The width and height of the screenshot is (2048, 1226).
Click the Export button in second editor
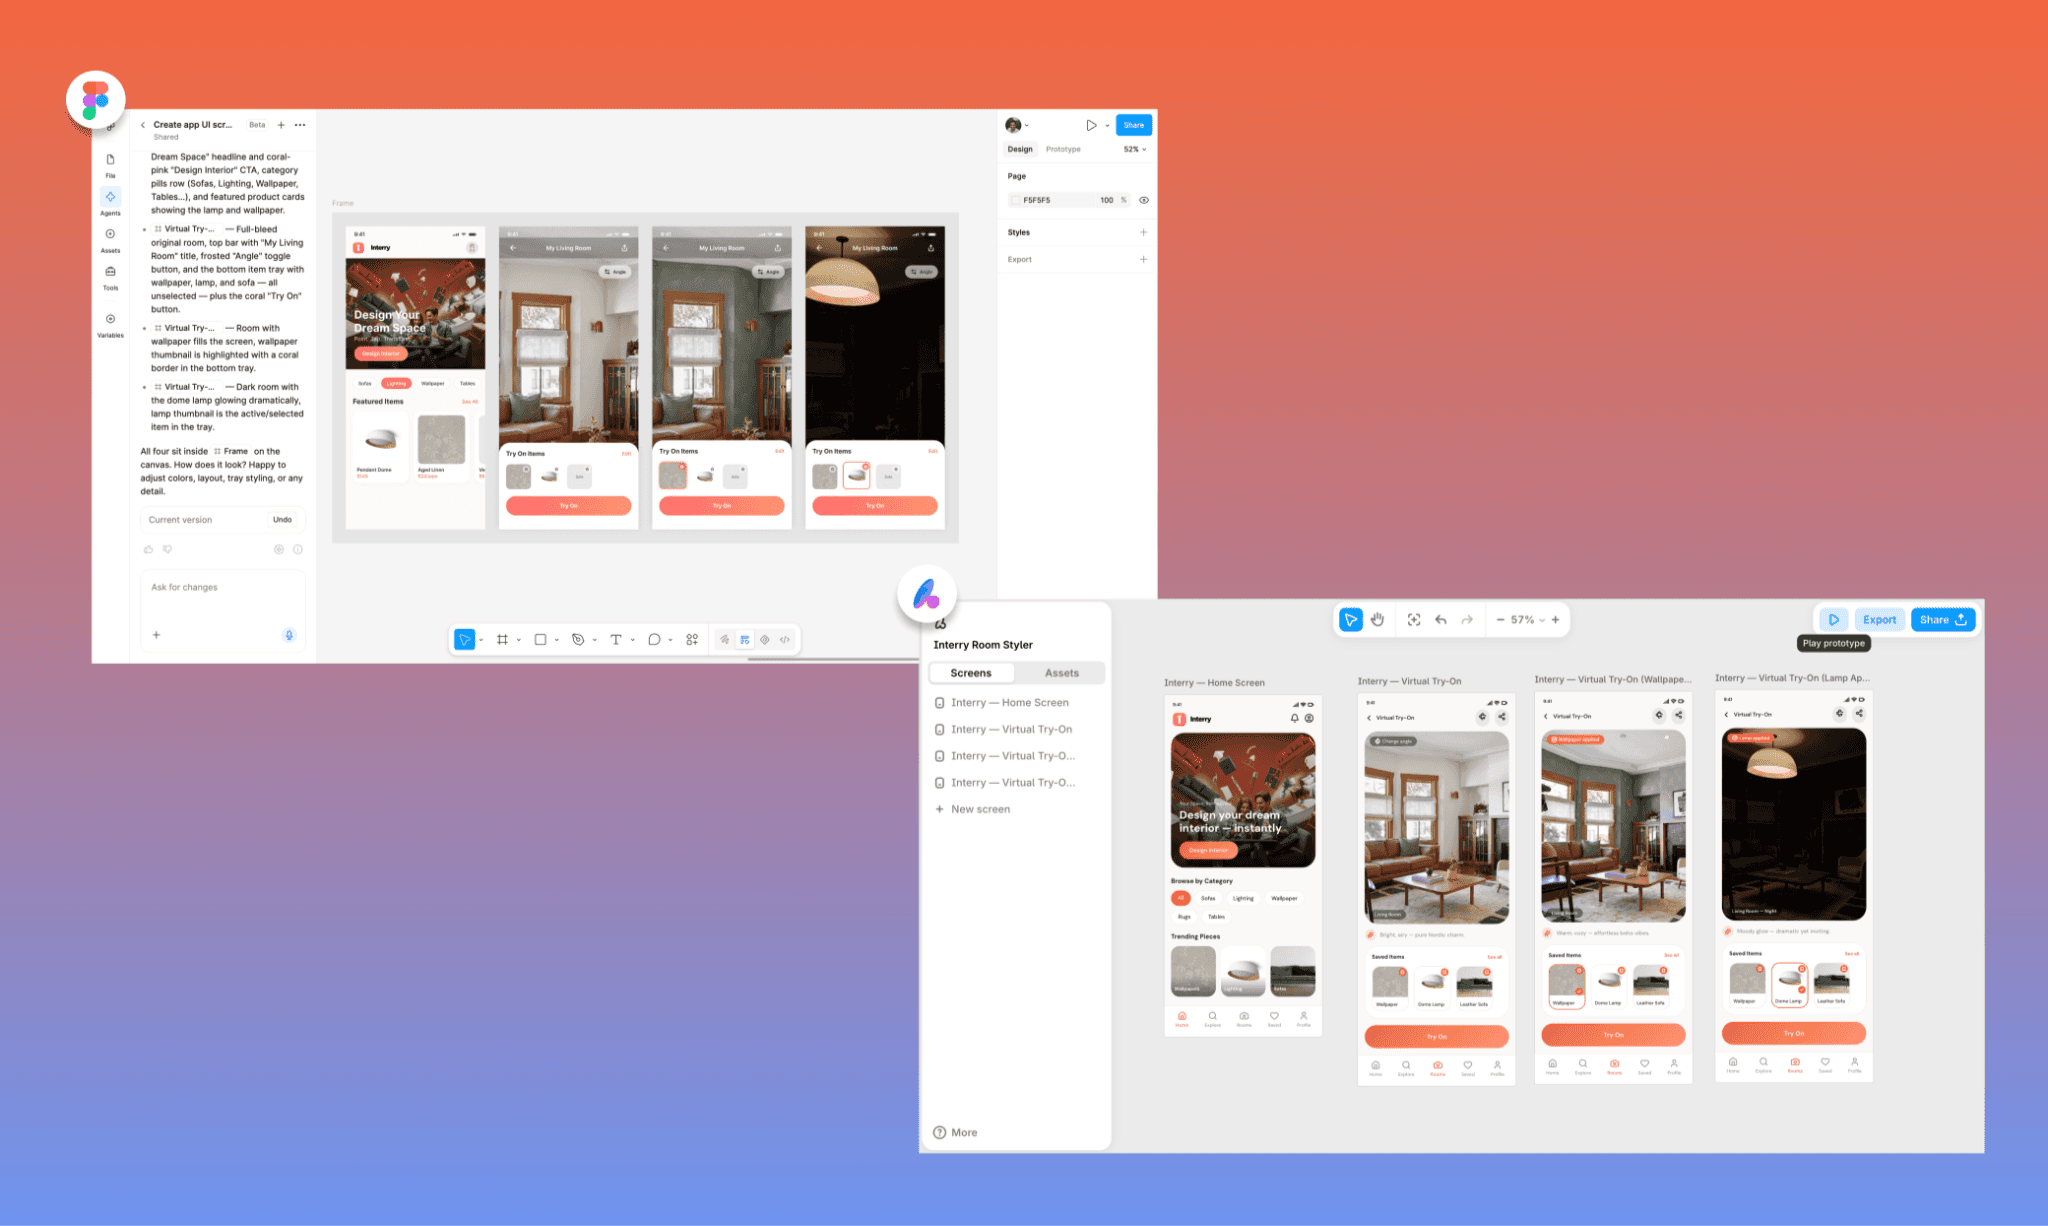[1879, 620]
